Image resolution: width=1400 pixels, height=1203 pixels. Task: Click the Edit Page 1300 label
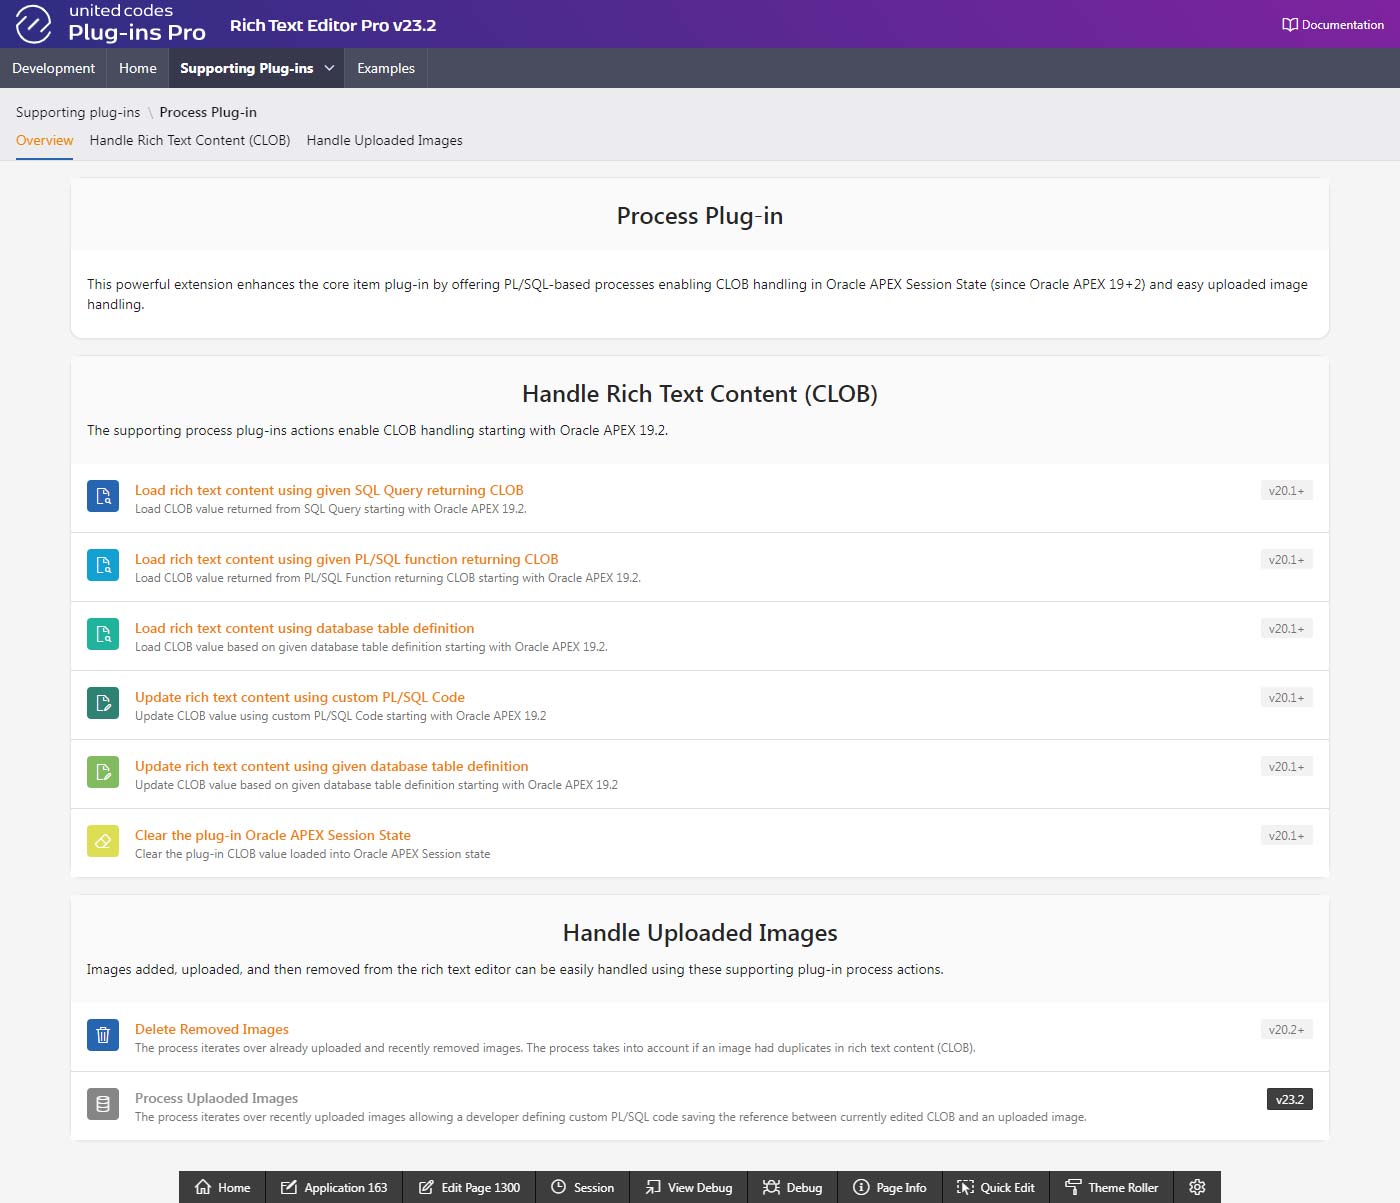click(x=481, y=1187)
